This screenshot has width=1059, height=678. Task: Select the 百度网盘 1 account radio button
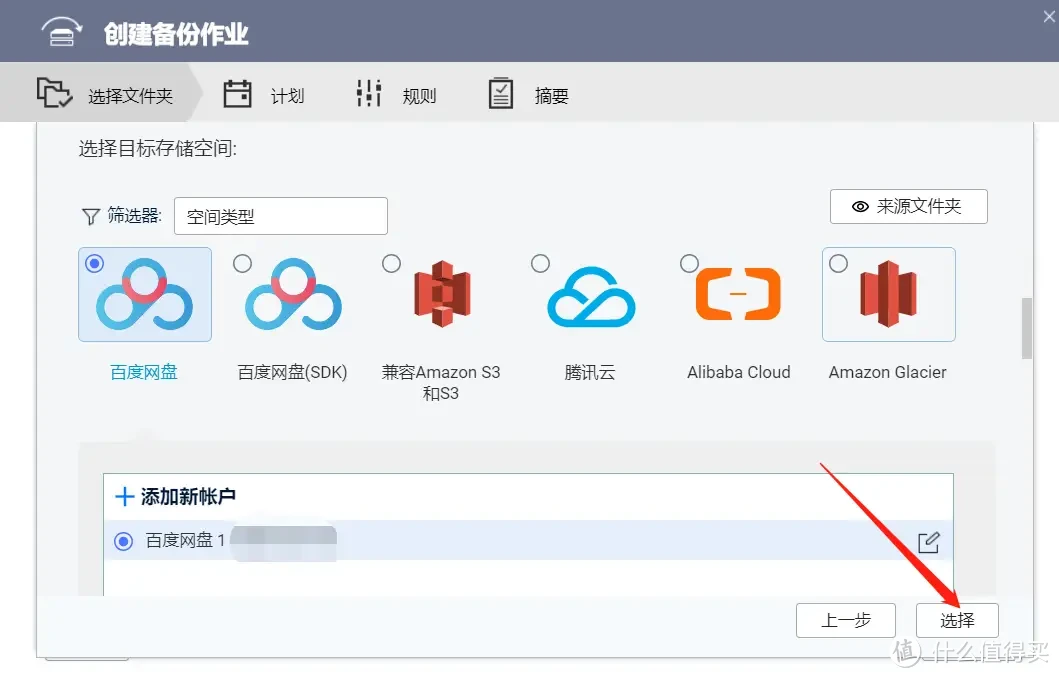pos(124,541)
